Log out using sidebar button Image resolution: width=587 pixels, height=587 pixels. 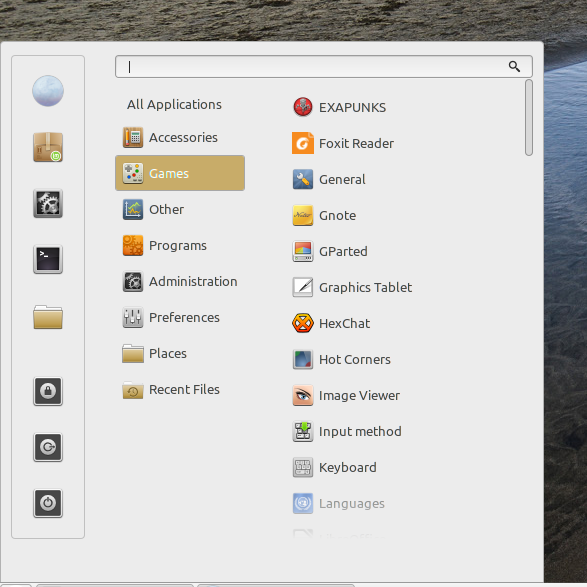point(48,447)
